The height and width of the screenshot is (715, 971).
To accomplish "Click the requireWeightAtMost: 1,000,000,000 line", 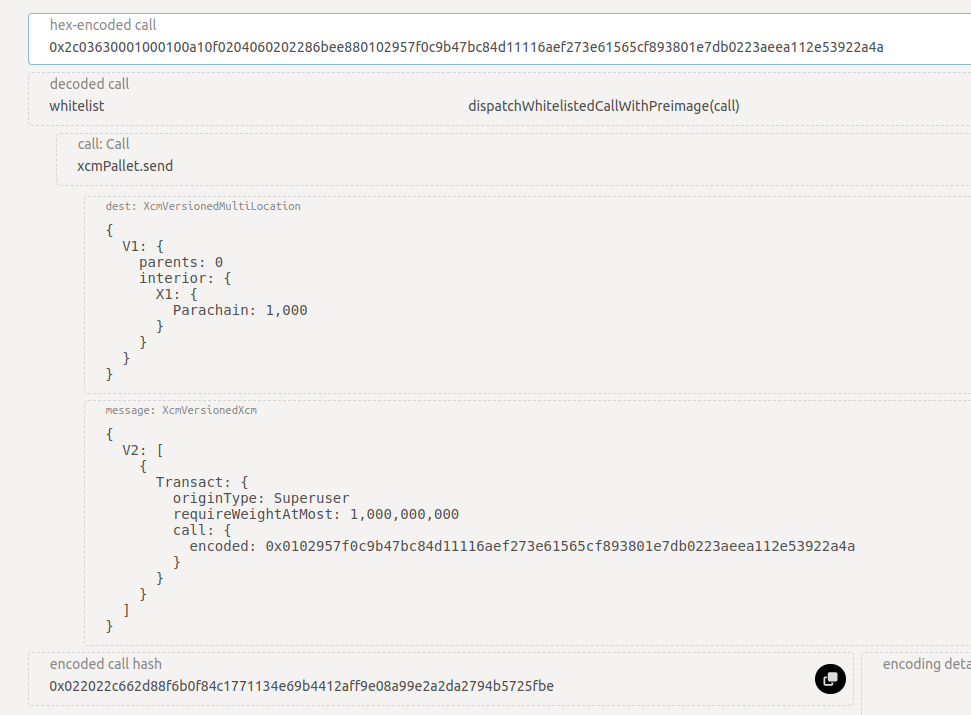I will tap(316, 514).
